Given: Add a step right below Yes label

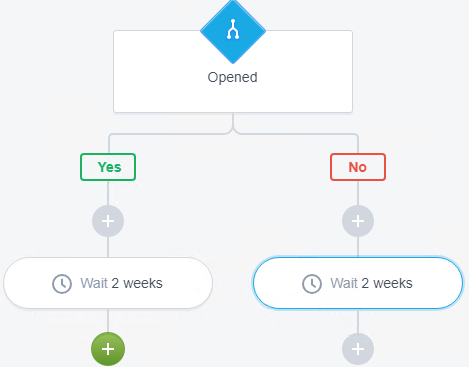Looking at the screenshot, I should point(108,221).
